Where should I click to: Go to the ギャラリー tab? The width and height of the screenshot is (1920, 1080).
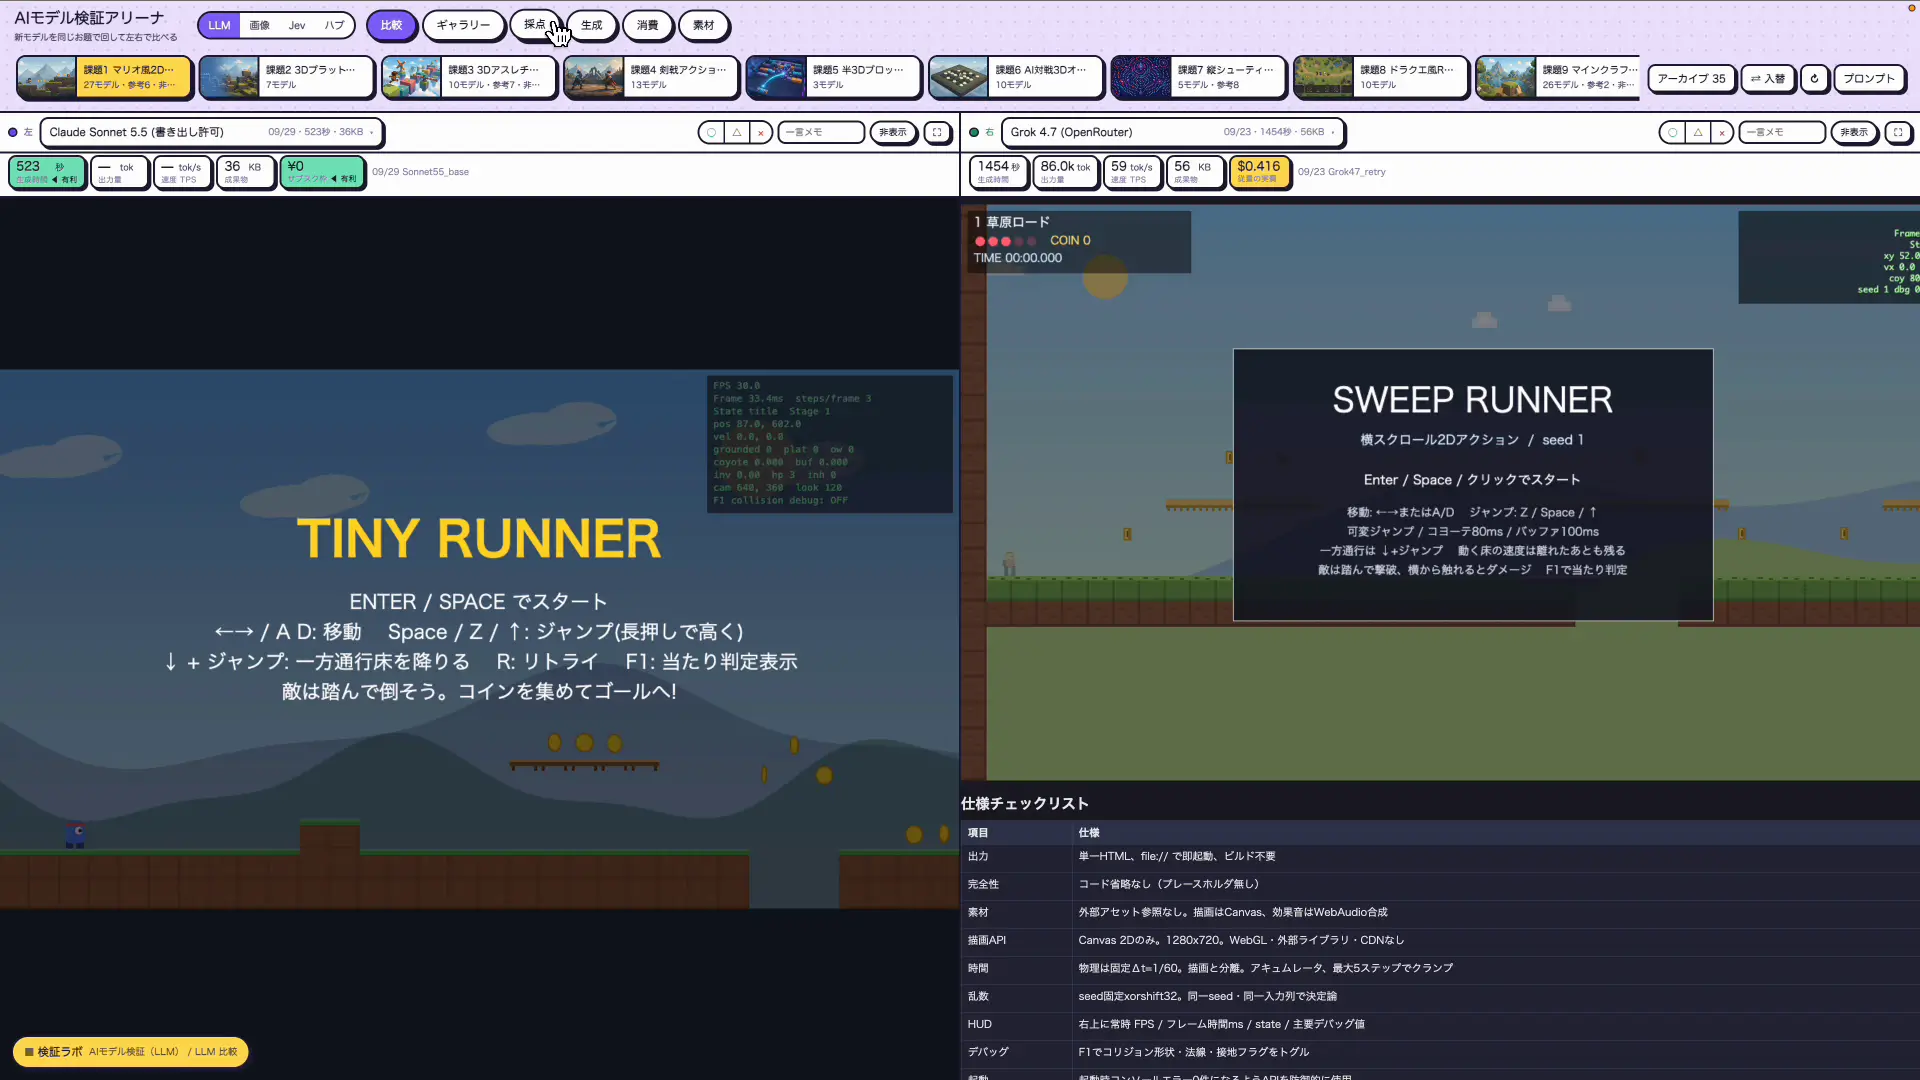(463, 25)
